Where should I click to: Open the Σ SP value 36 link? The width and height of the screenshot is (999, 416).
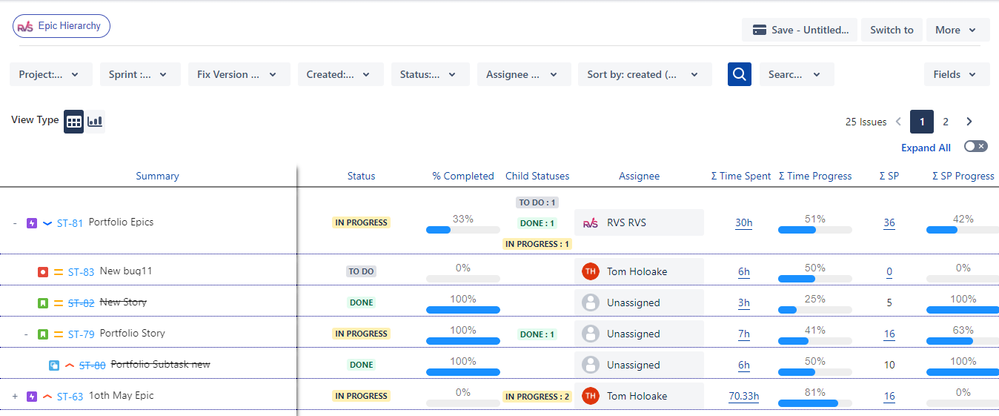(x=889, y=223)
